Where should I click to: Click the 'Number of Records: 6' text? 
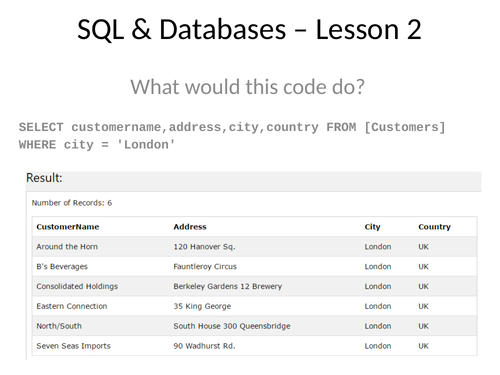[72, 203]
